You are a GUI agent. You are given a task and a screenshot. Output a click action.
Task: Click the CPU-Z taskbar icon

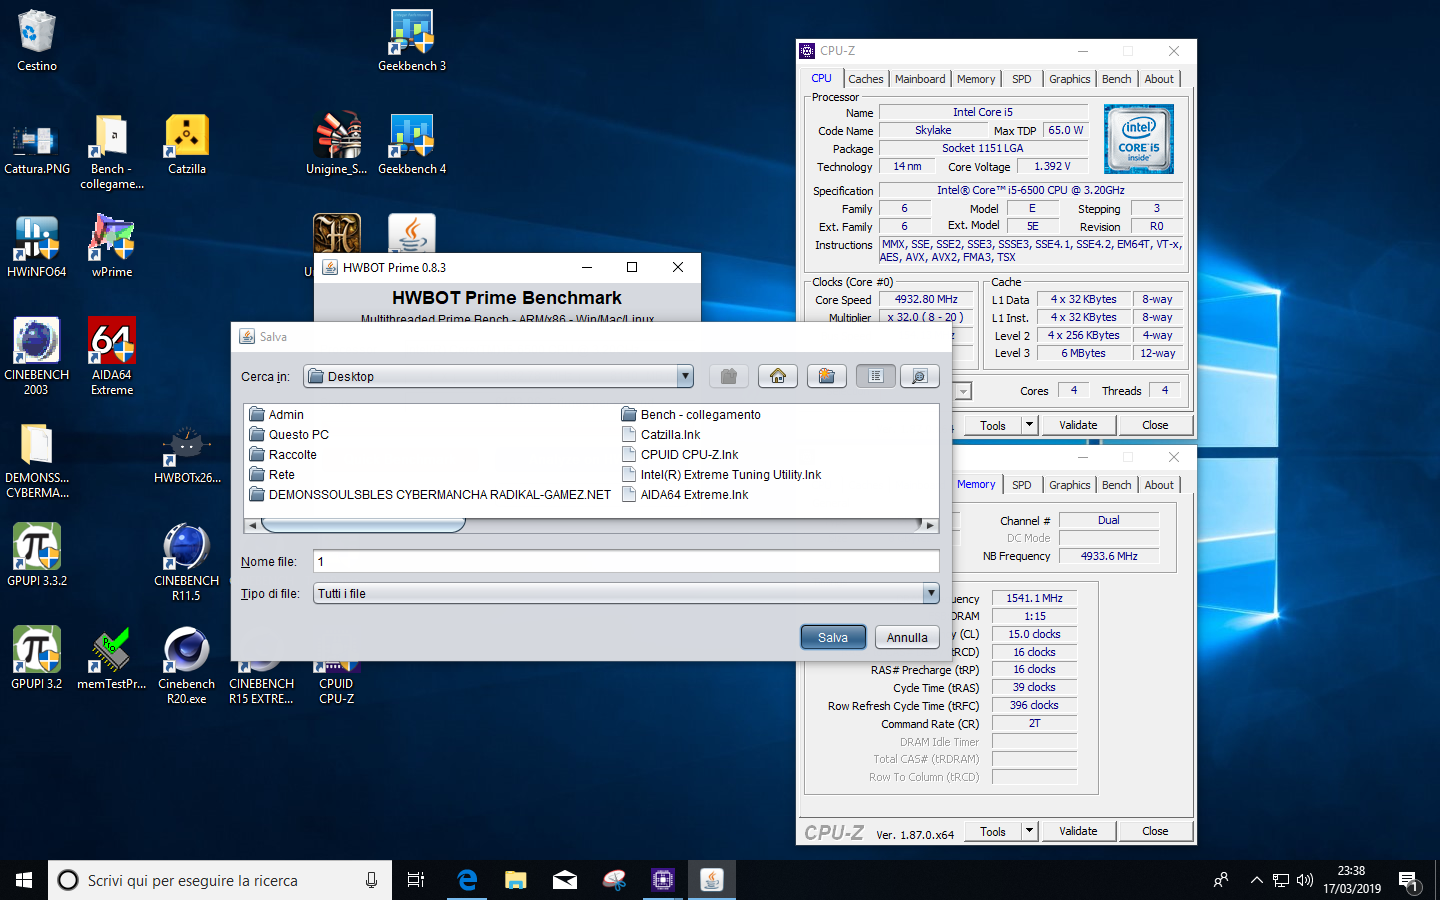click(x=663, y=880)
